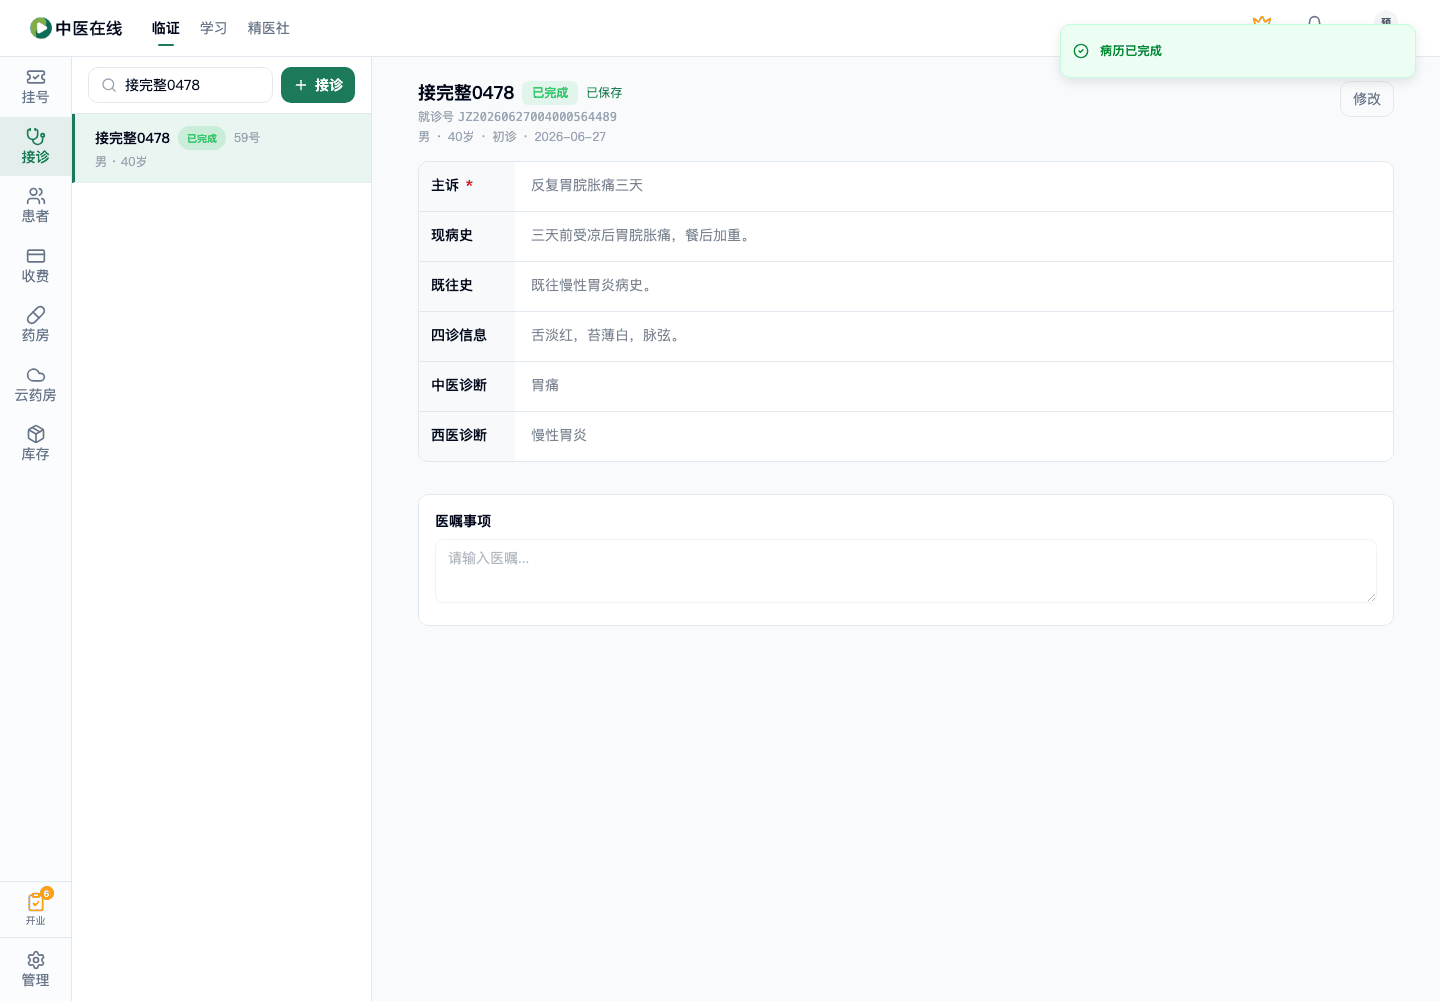This screenshot has width=1440, height=1001.
Task: Open the user avatar menu
Action: click(x=1385, y=20)
